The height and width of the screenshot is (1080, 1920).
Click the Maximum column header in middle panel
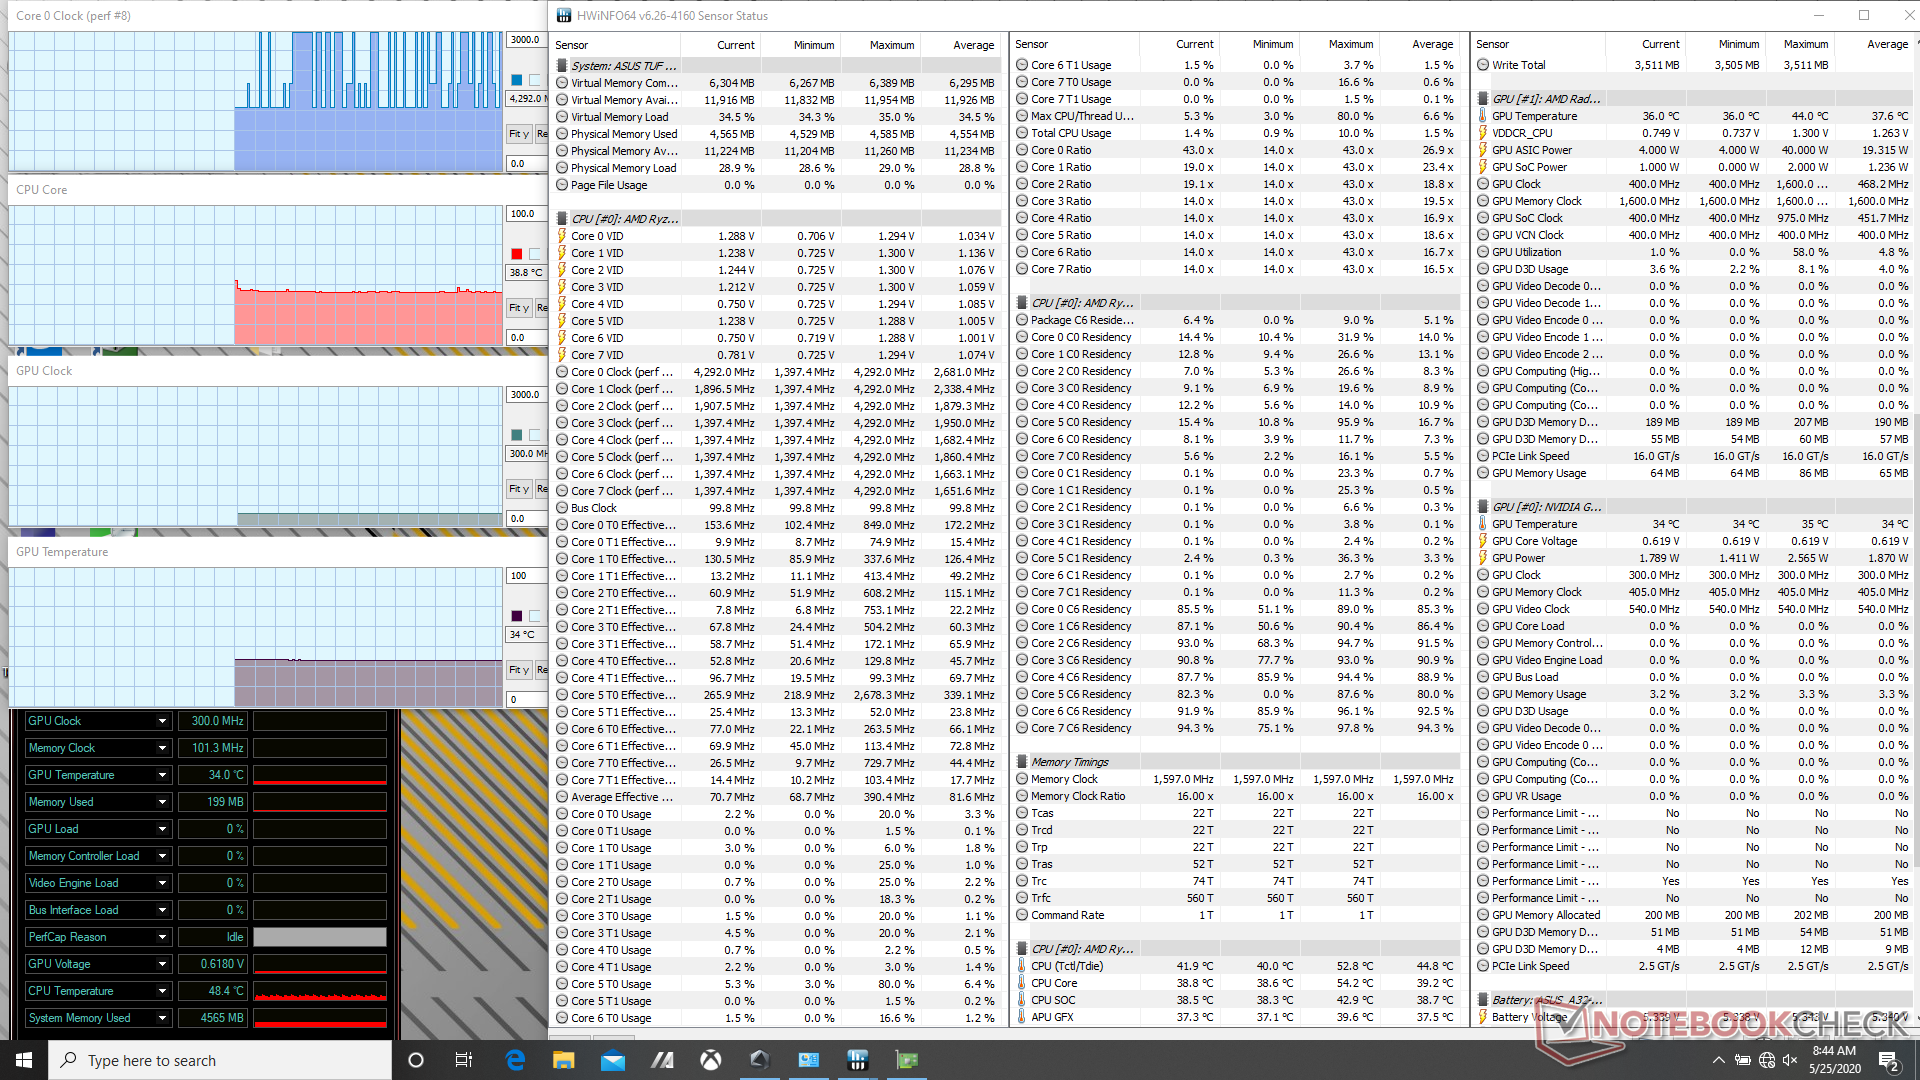click(1350, 44)
